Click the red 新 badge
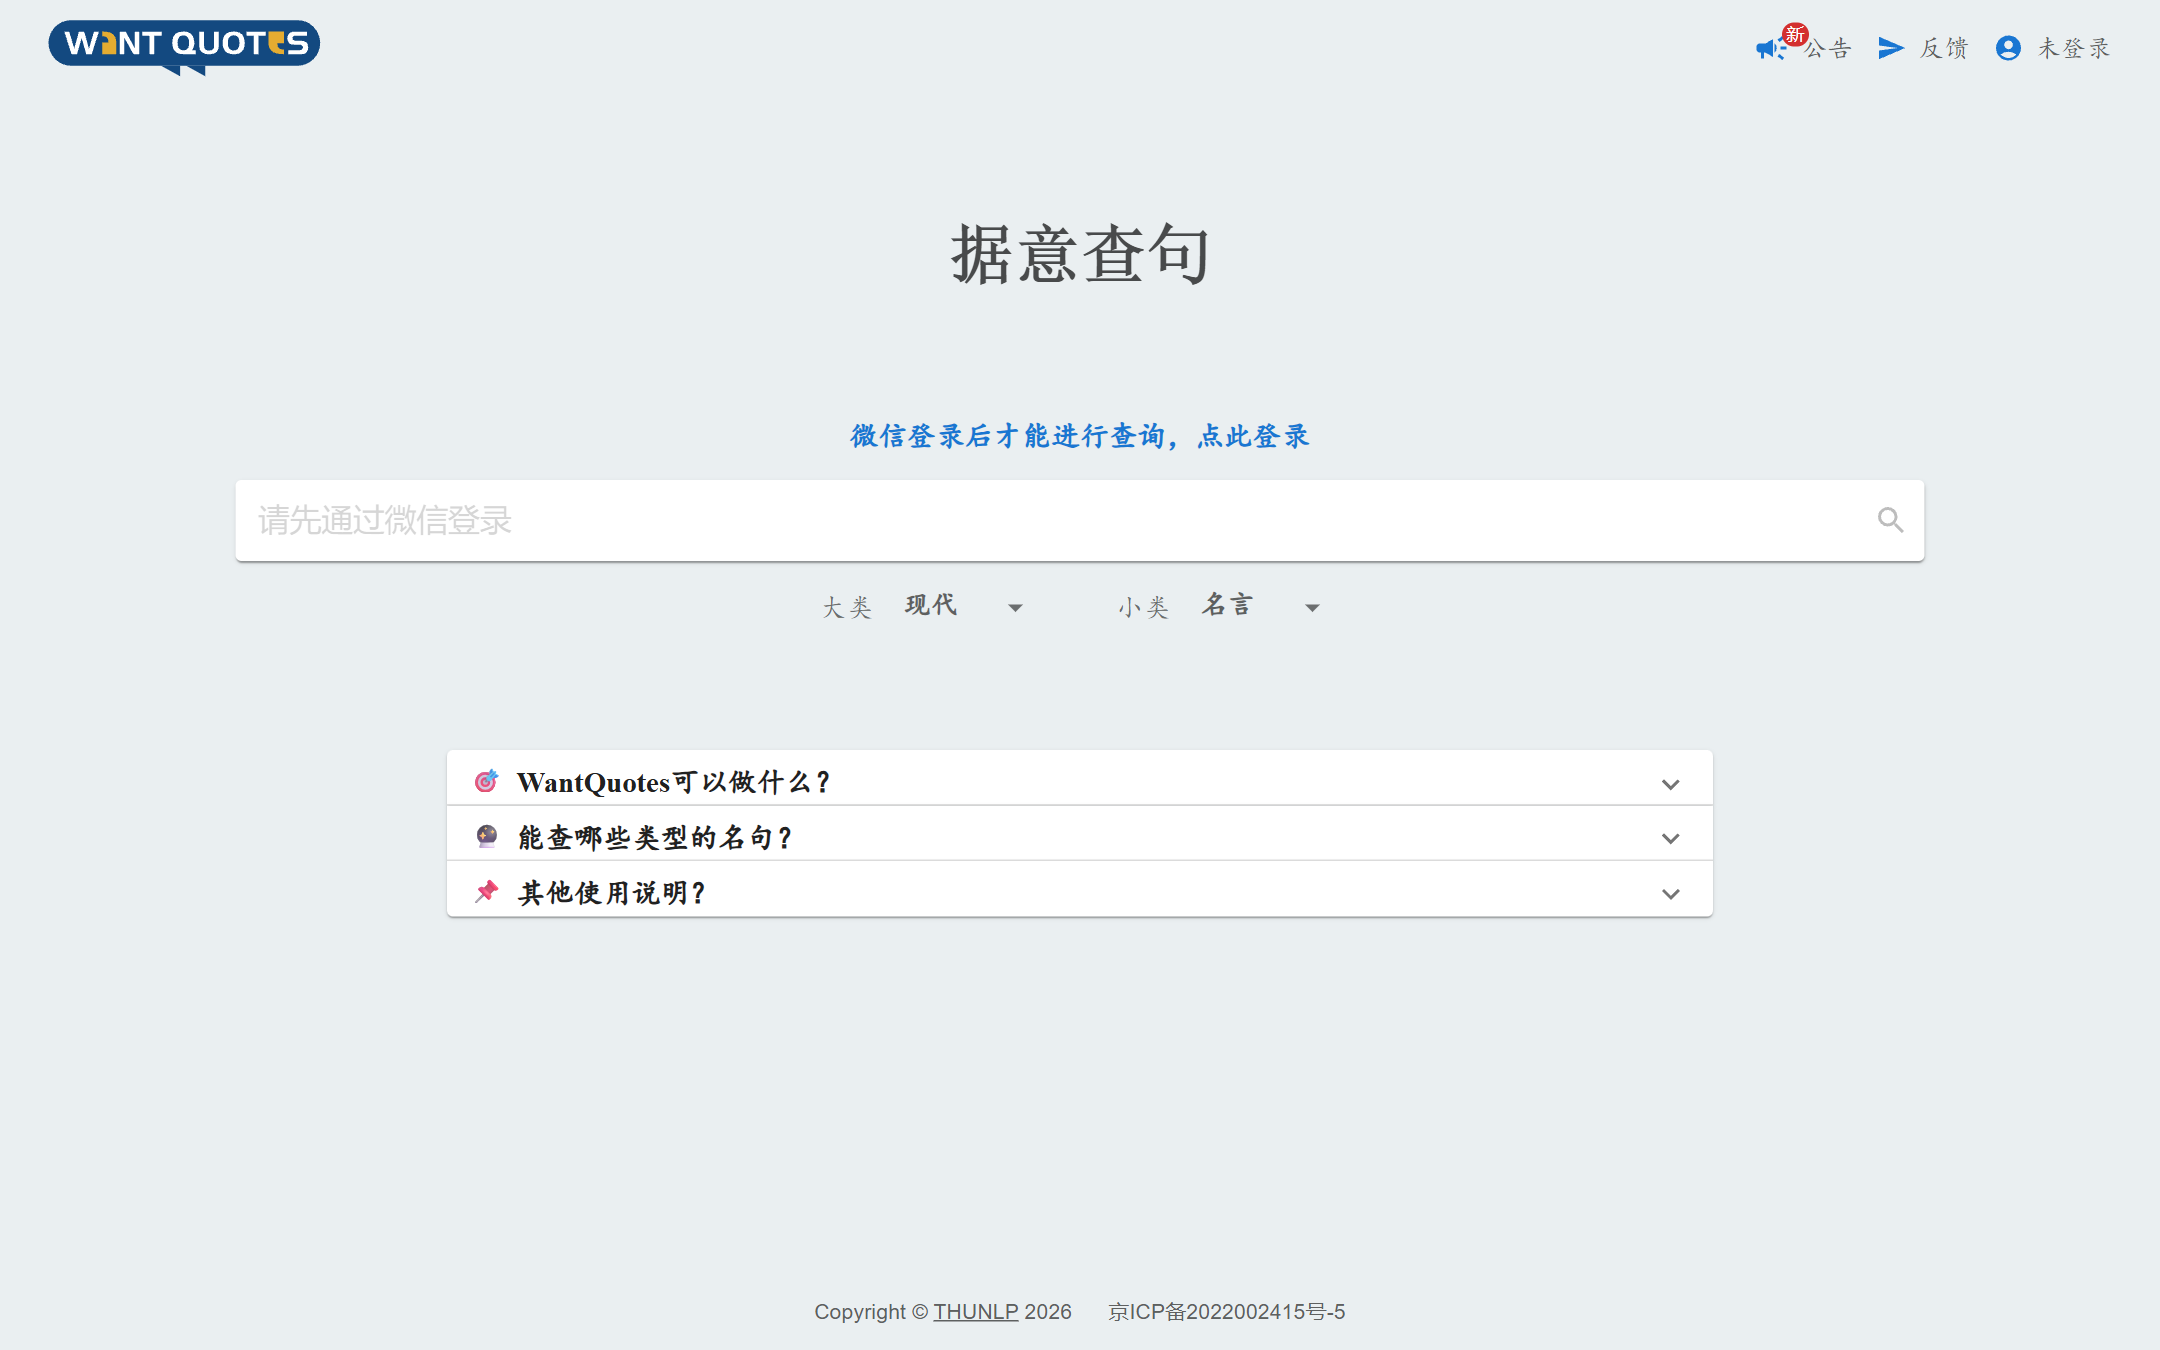The image size is (2160, 1350). tap(1795, 35)
